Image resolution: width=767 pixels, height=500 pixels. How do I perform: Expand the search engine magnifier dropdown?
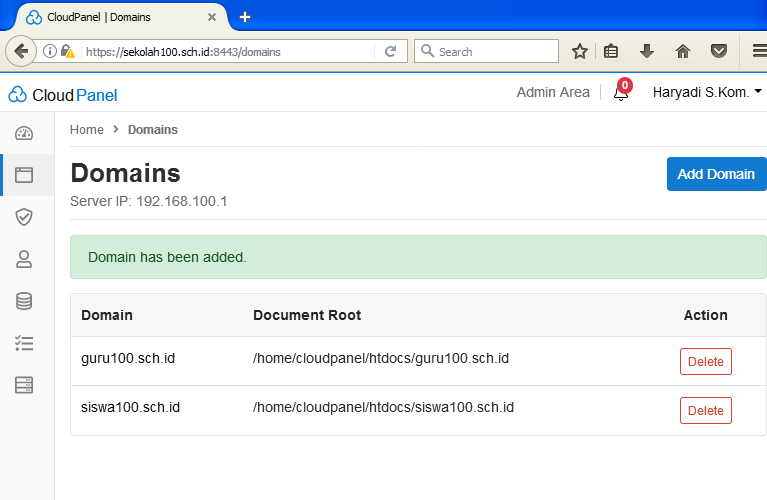pyautogui.click(x=427, y=51)
